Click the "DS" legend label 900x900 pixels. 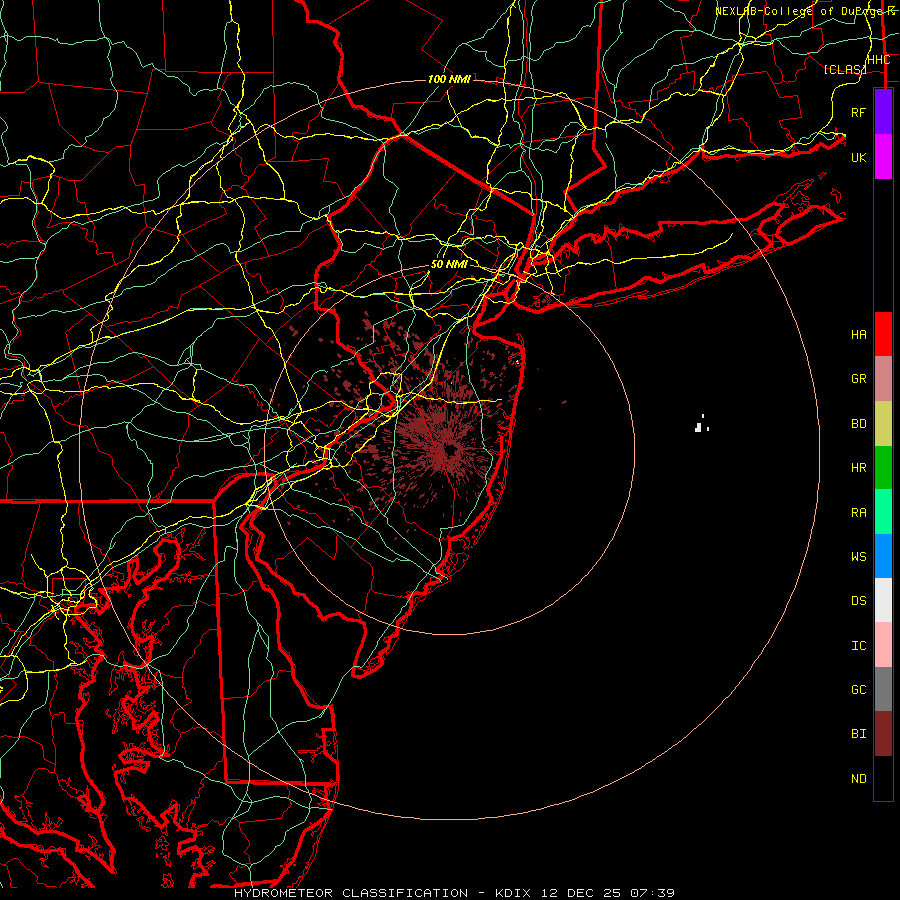[859, 601]
